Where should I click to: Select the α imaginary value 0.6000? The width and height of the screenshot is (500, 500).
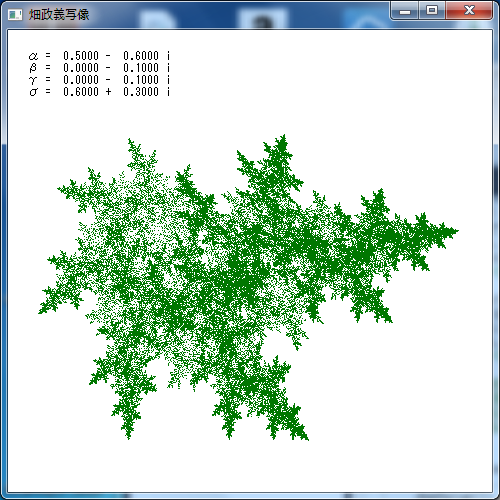click(141, 56)
